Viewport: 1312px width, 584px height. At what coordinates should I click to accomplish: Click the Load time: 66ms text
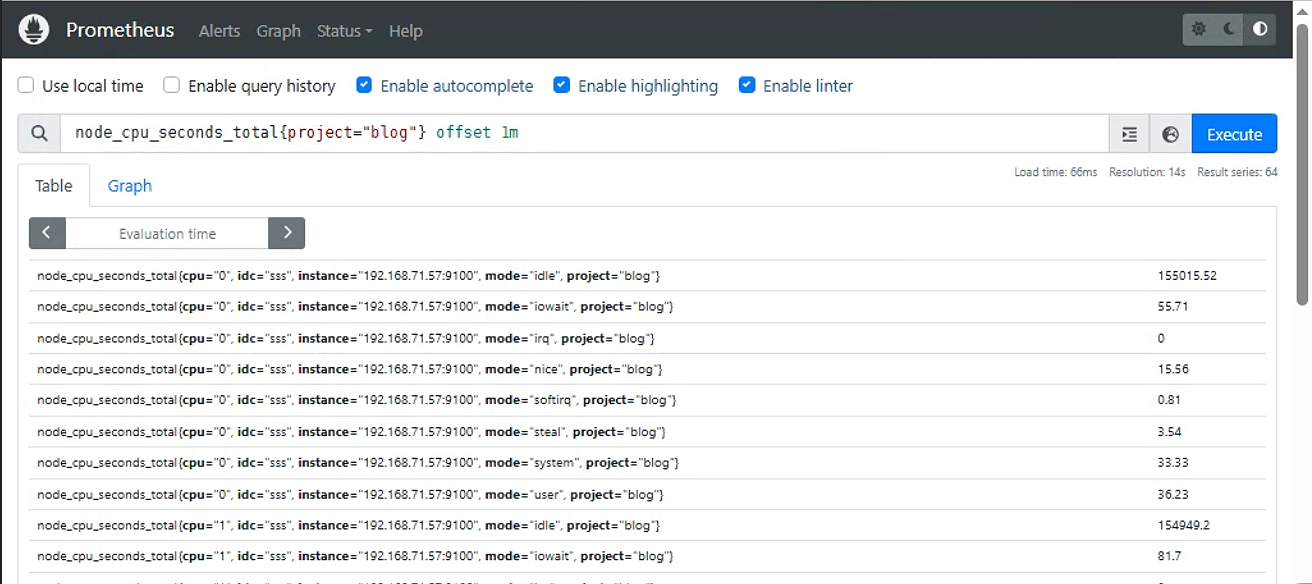(1055, 172)
